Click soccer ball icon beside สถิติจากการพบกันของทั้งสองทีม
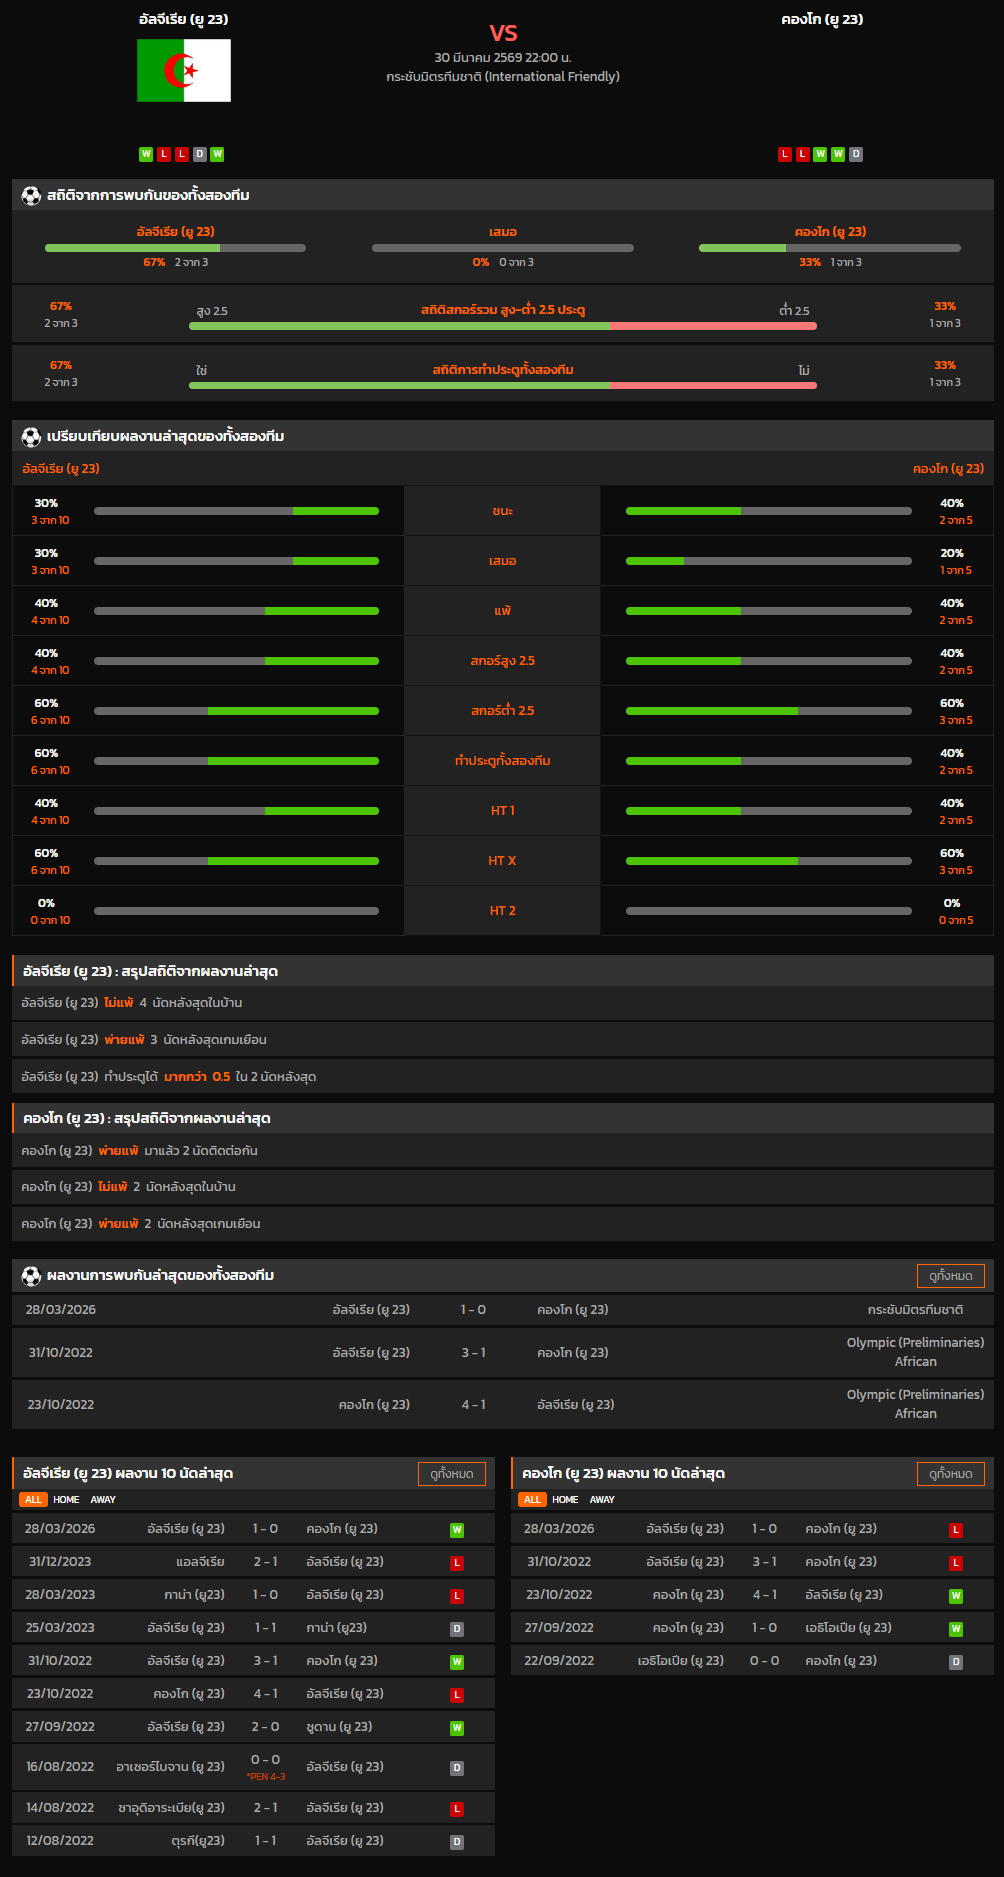Viewport: 1004px width, 1877px height. 31,196
